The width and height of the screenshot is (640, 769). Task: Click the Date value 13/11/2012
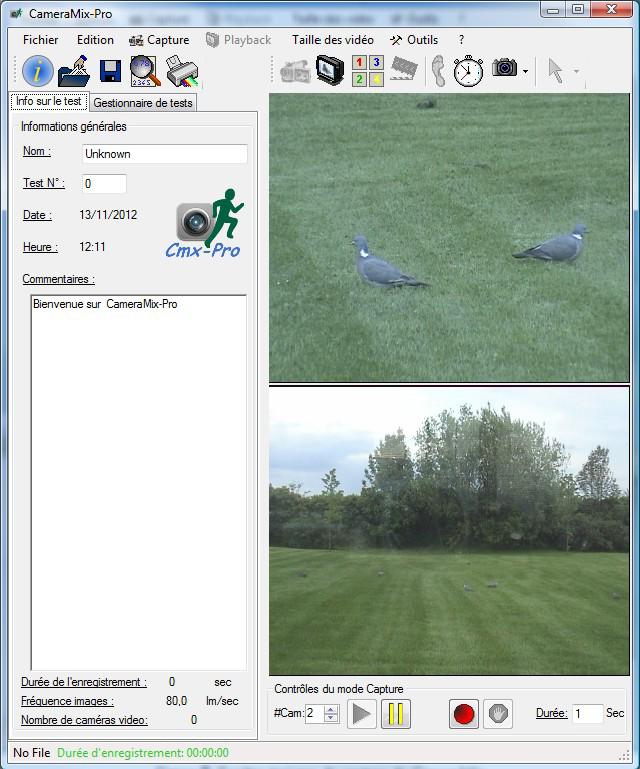tap(108, 215)
